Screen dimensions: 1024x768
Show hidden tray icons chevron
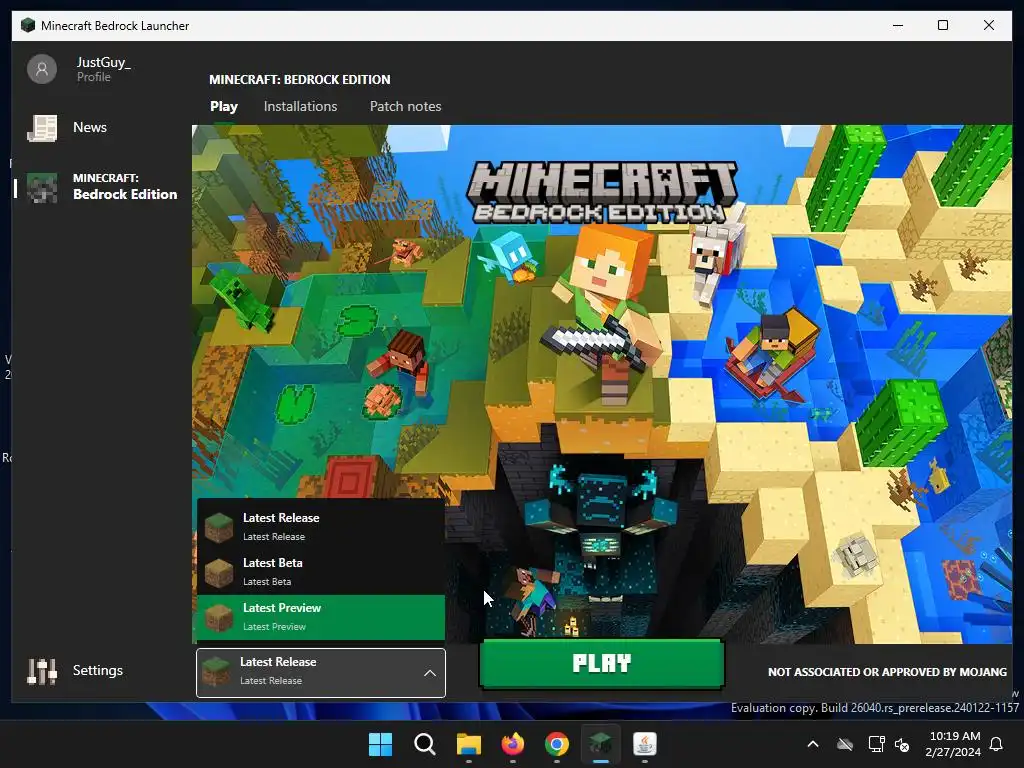813,744
